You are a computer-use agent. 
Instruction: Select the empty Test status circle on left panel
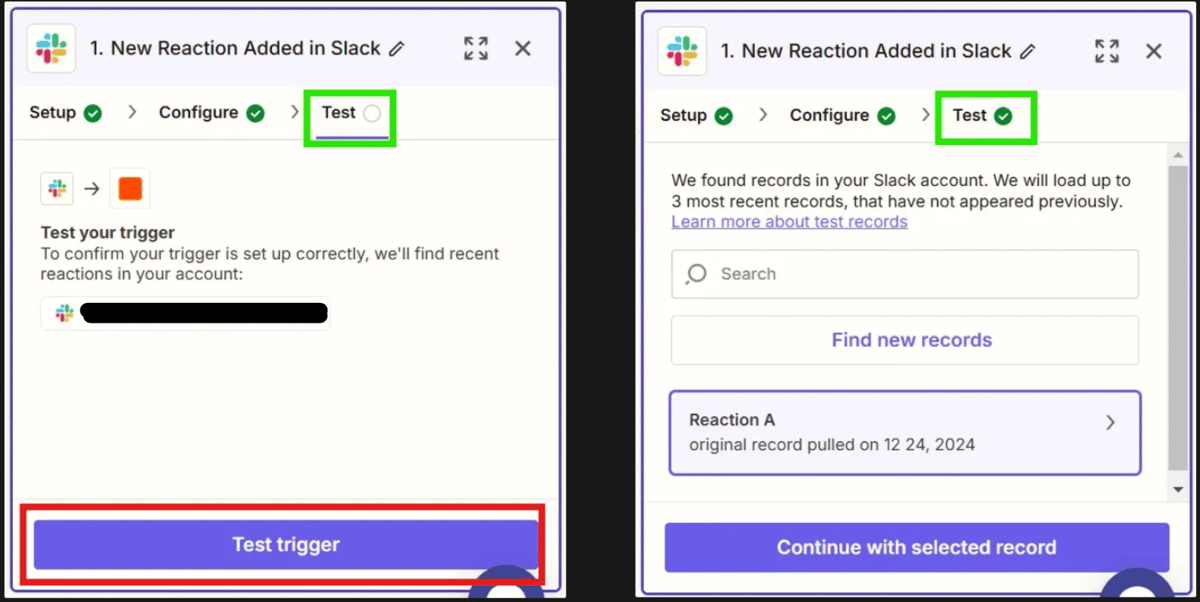370,113
